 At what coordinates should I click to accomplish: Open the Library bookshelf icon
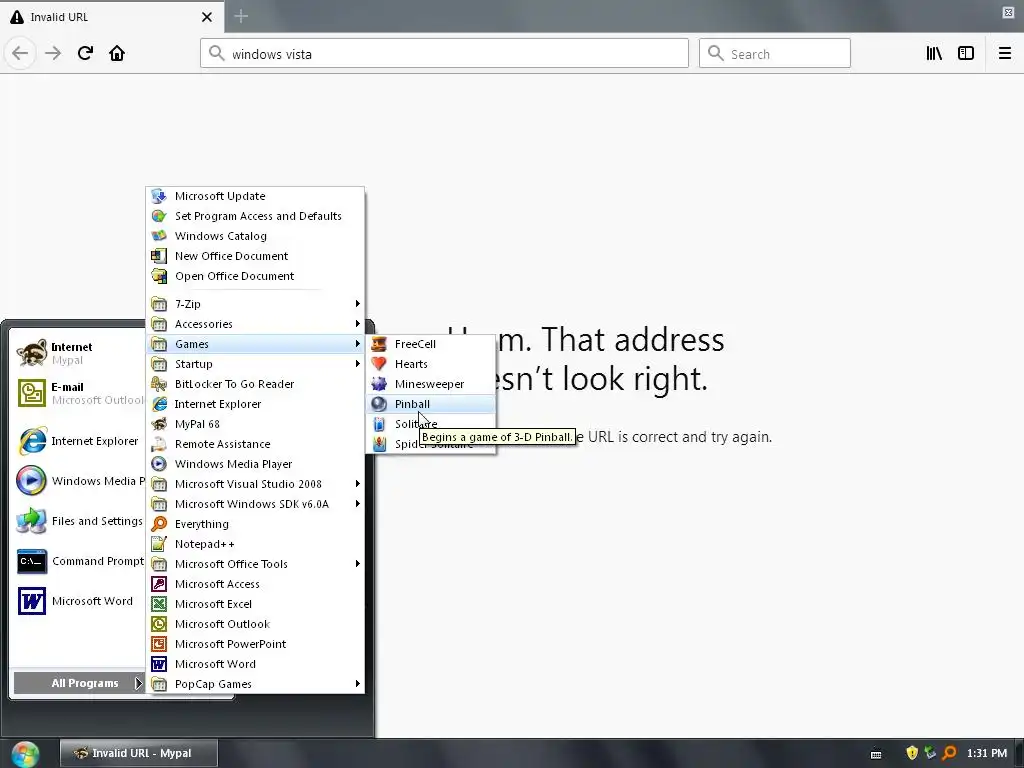click(934, 54)
